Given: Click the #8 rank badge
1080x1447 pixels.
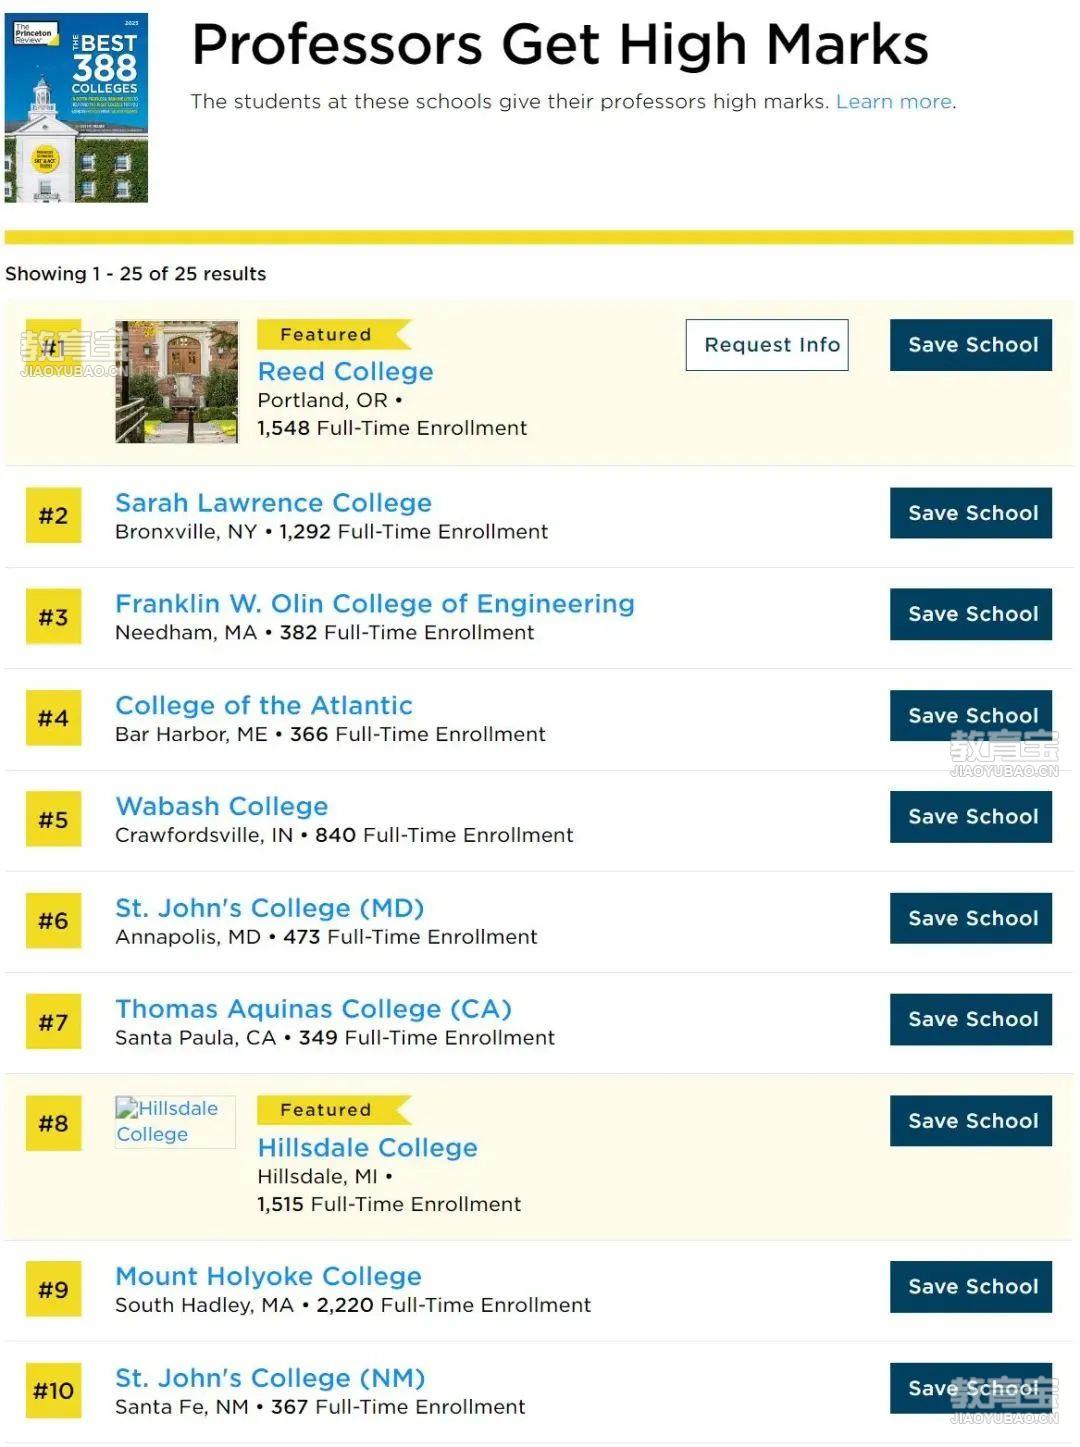Looking at the screenshot, I should (x=53, y=1124).
